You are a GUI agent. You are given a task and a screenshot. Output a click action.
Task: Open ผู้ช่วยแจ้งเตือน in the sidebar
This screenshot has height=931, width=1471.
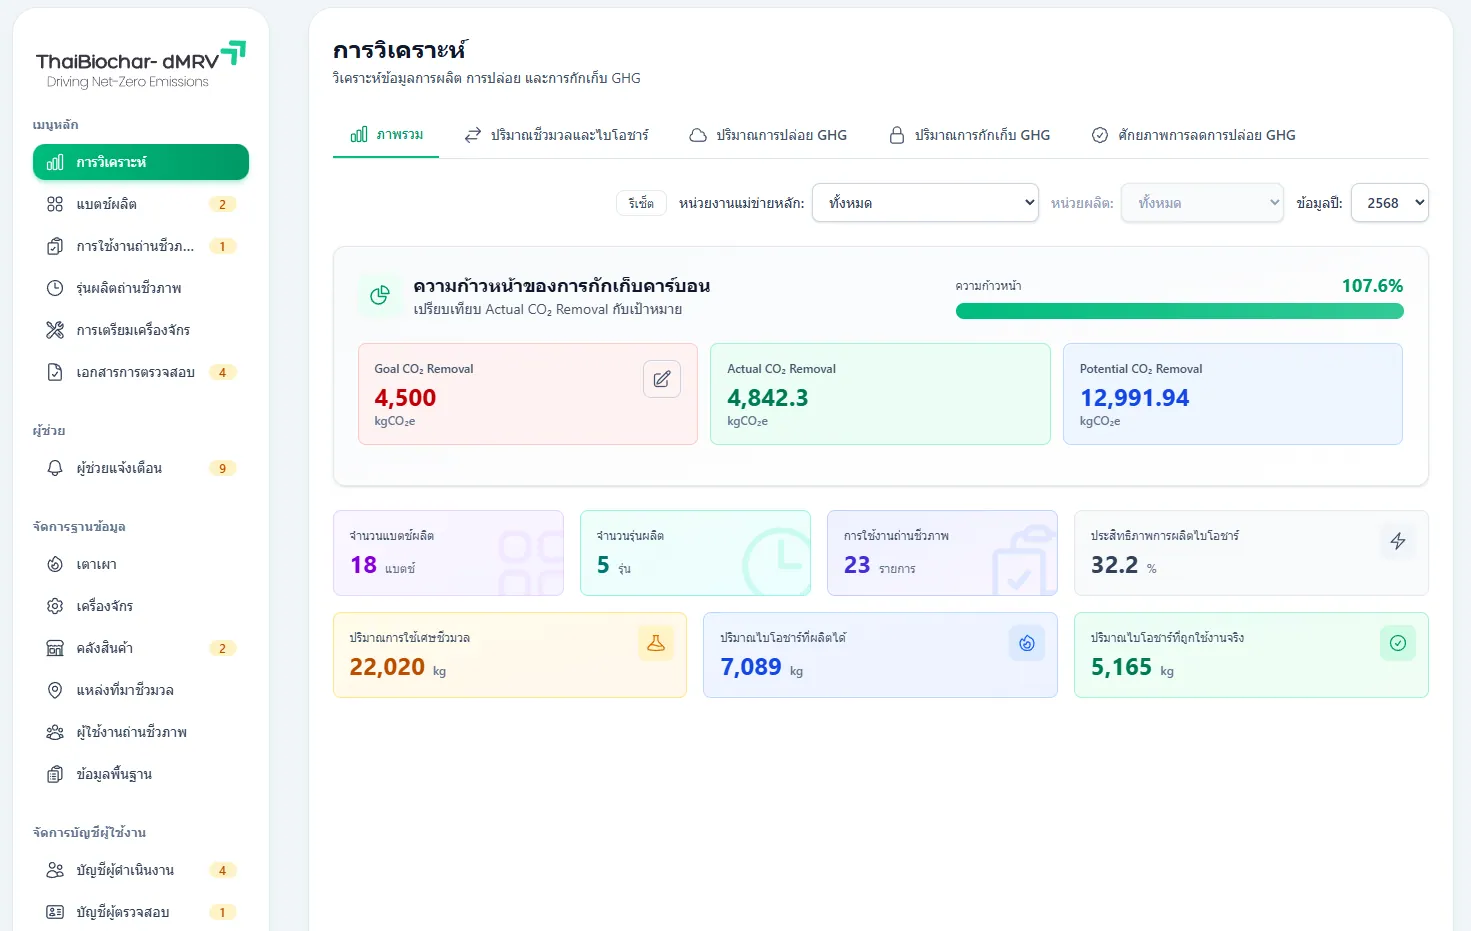(x=141, y=468)
